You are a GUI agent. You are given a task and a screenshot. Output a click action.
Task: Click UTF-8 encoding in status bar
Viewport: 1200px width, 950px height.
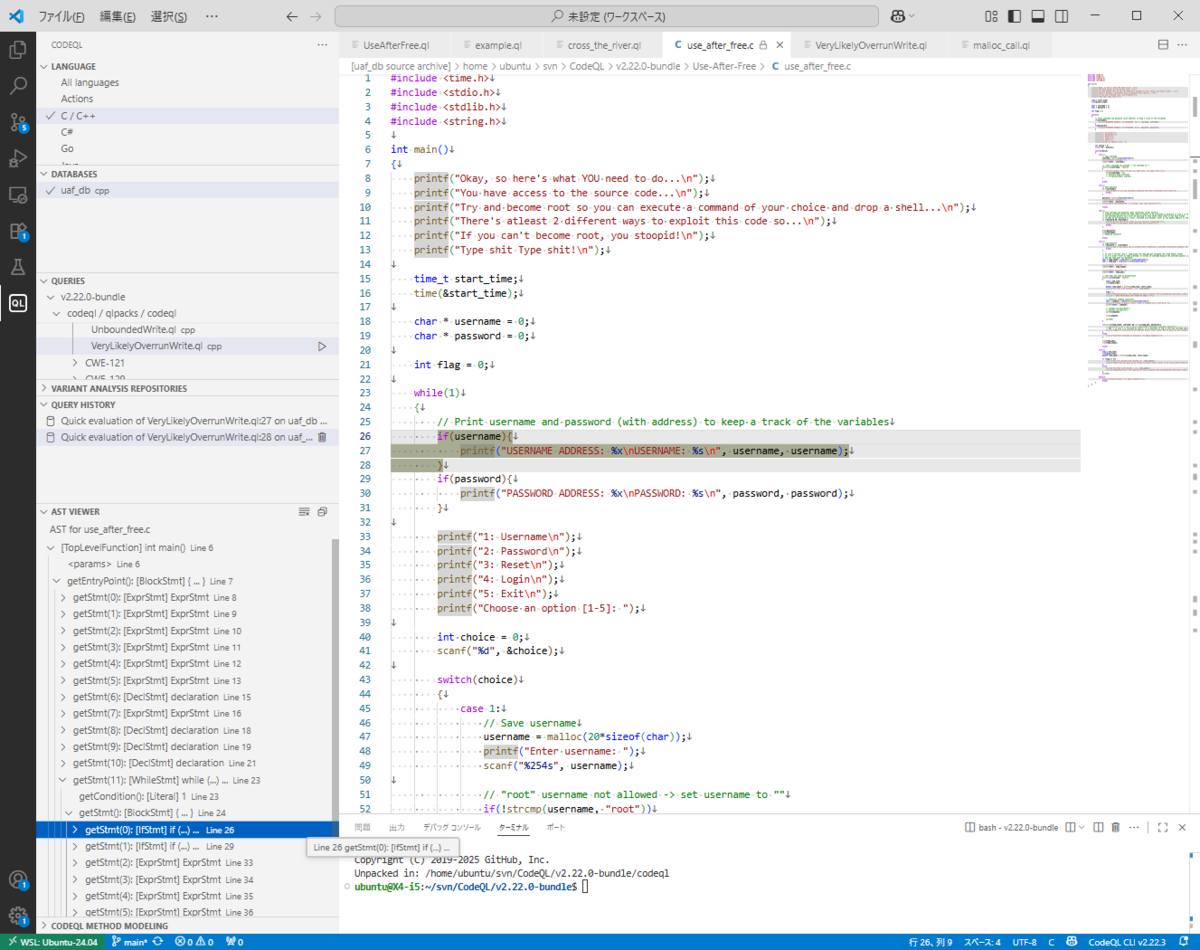click(1024, 942)
